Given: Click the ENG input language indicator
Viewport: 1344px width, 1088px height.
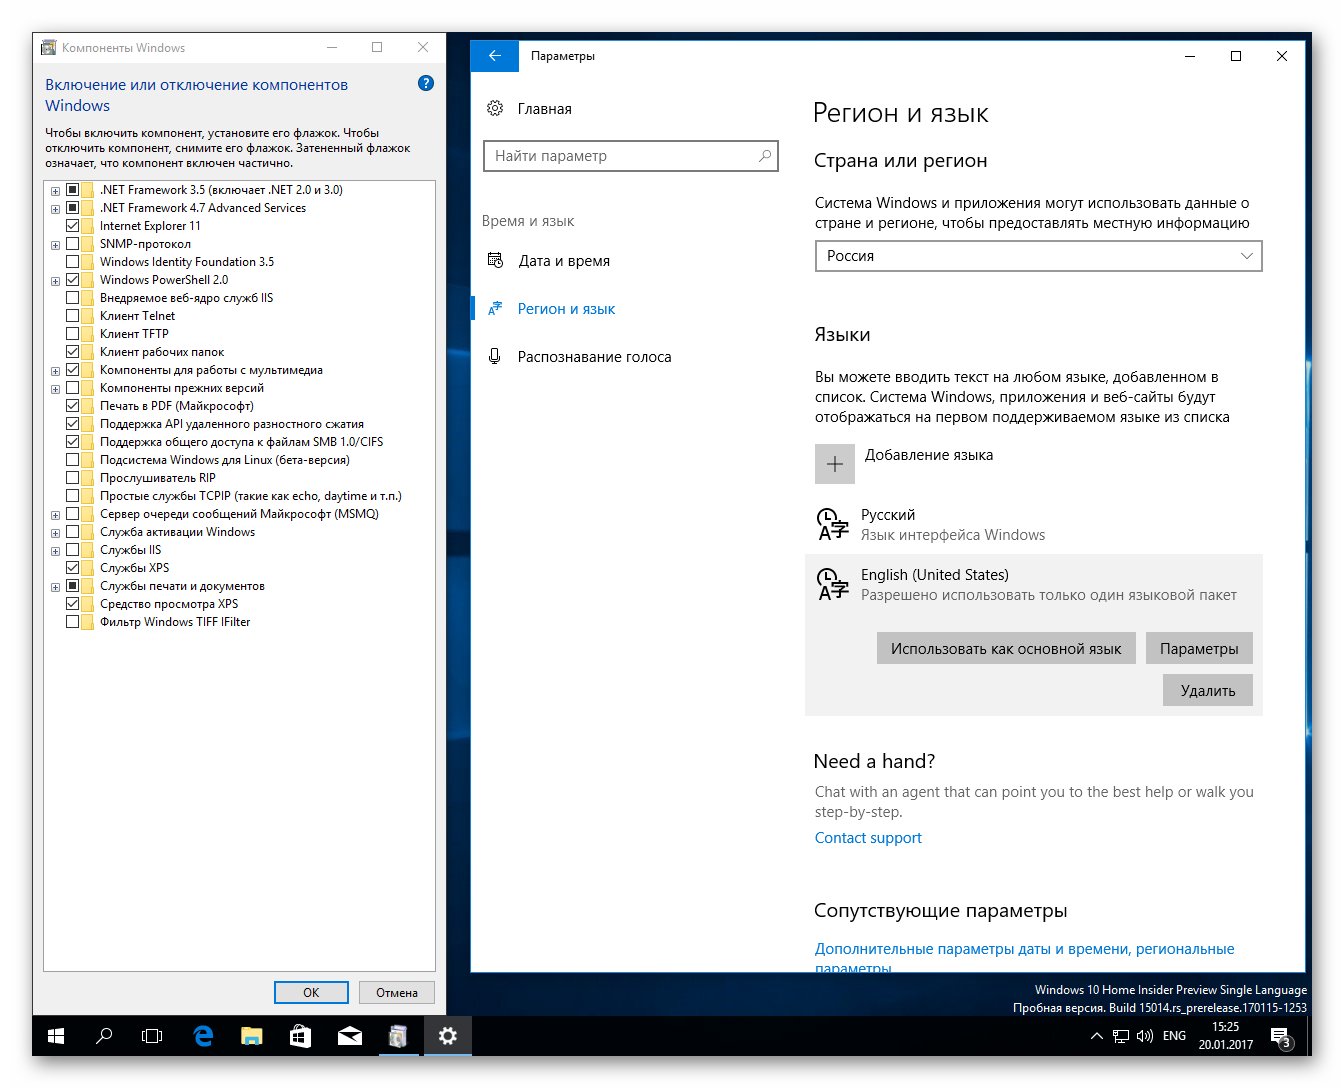Looking at the screenshot, I should click(1174, 1036).
